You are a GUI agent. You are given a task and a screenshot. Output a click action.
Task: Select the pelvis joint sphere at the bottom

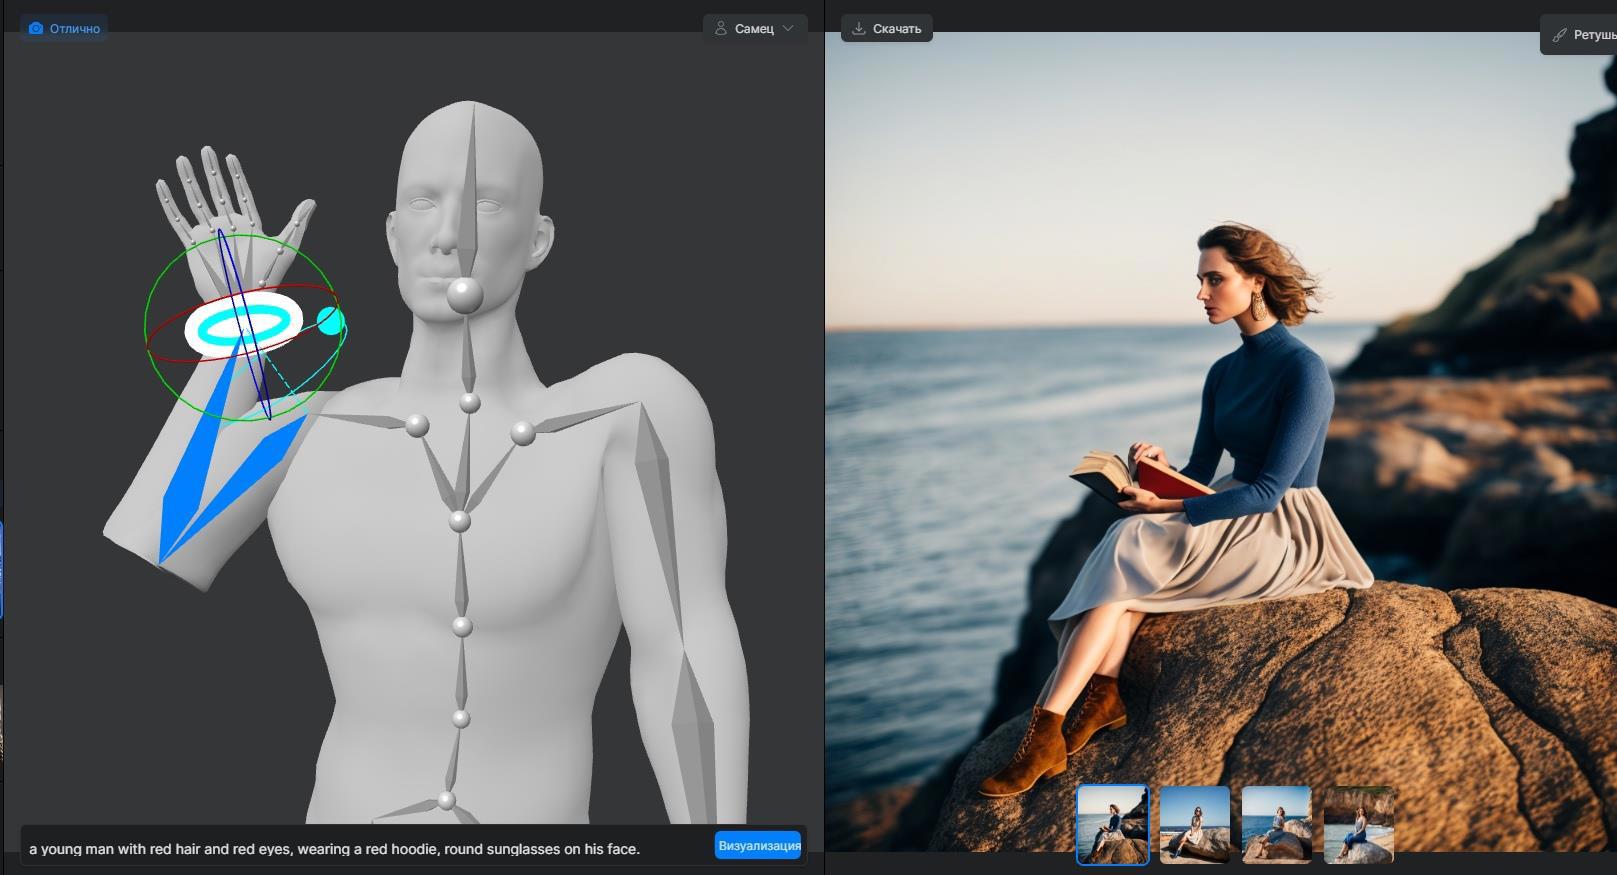point(446,801)
